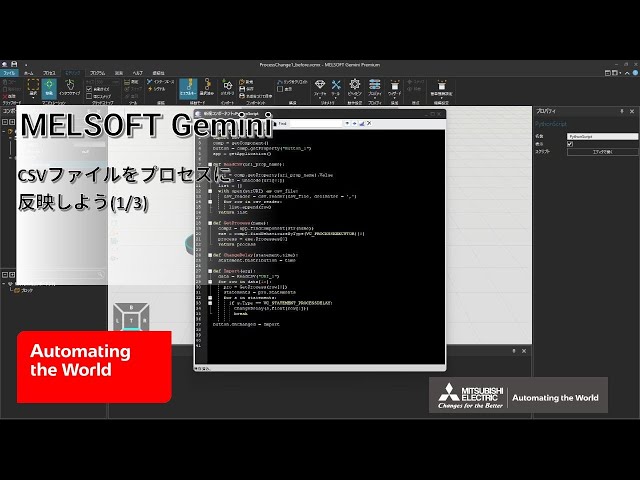Viewport: 640px width, 480px height.
Task: Collapse the ChangeDelay function fold marker
Action: click(x=210, y=255)
